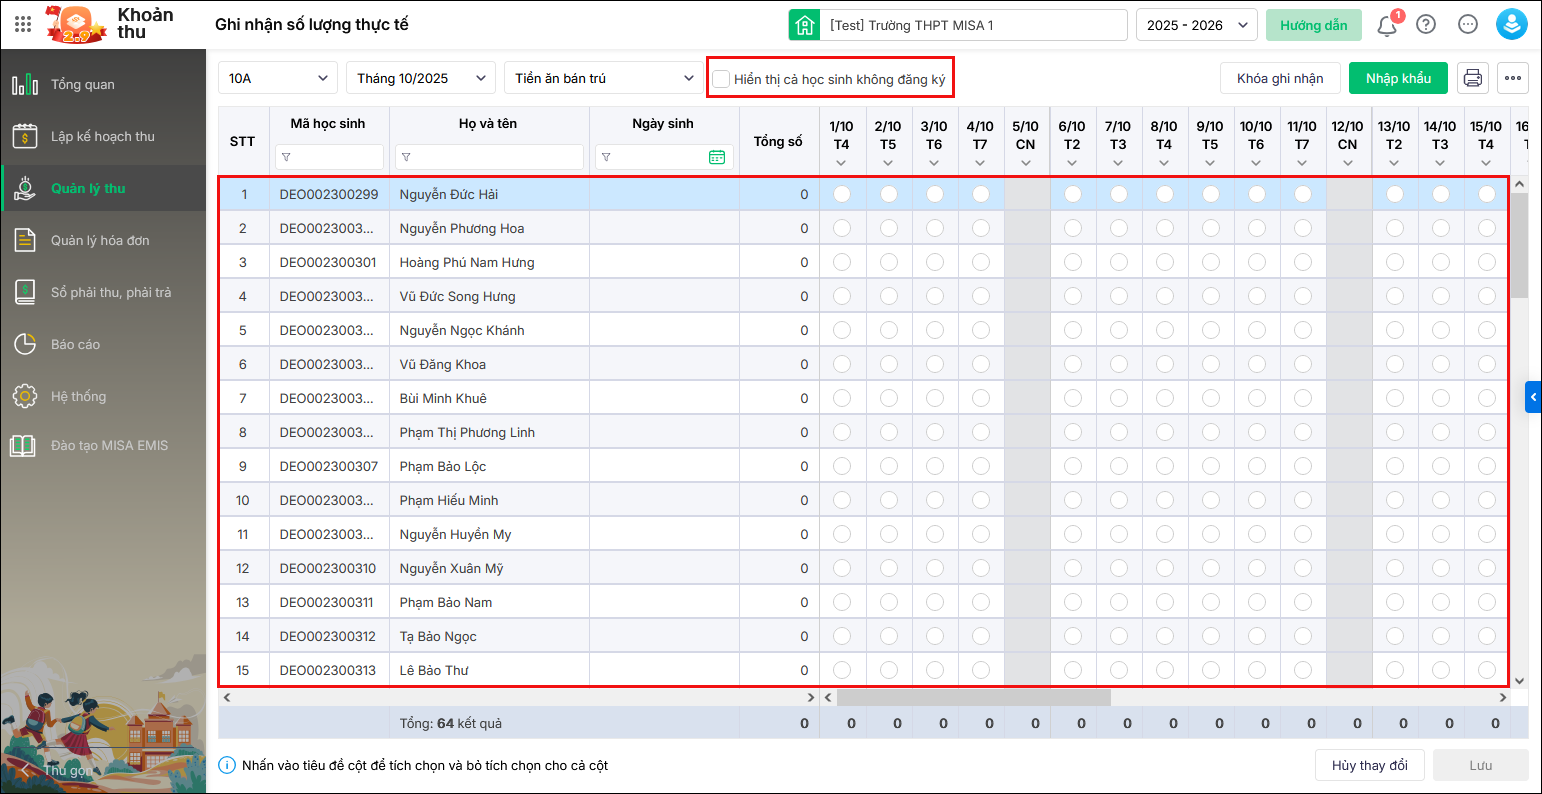Tick 6/10 circle for Vũ Đăng Khoa
This screenshot has height=794, width=1542.
(1072, 365)
